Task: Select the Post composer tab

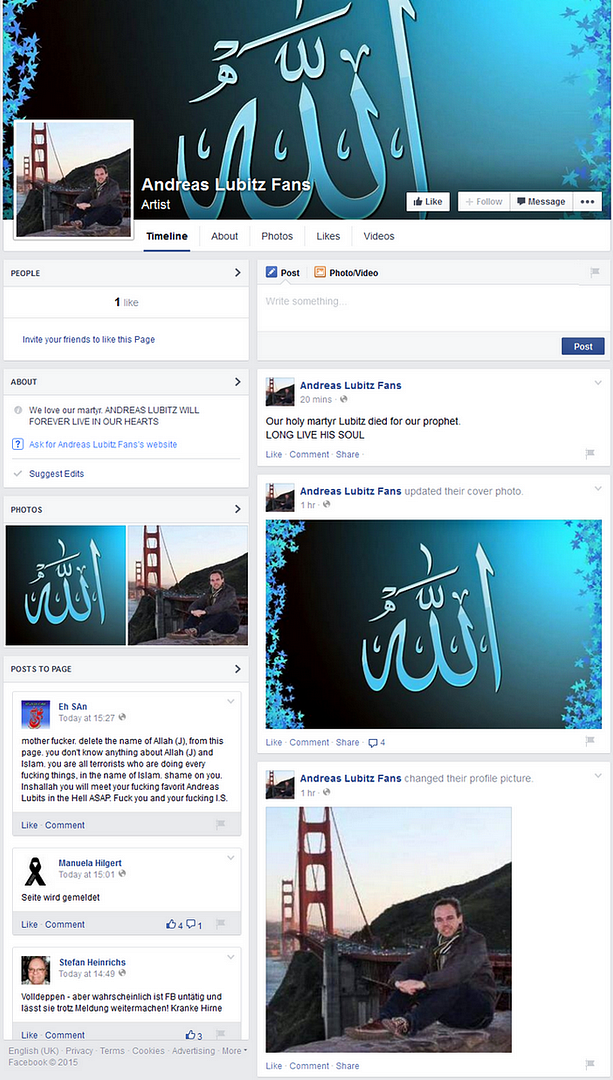Action: tap(283, 273)
